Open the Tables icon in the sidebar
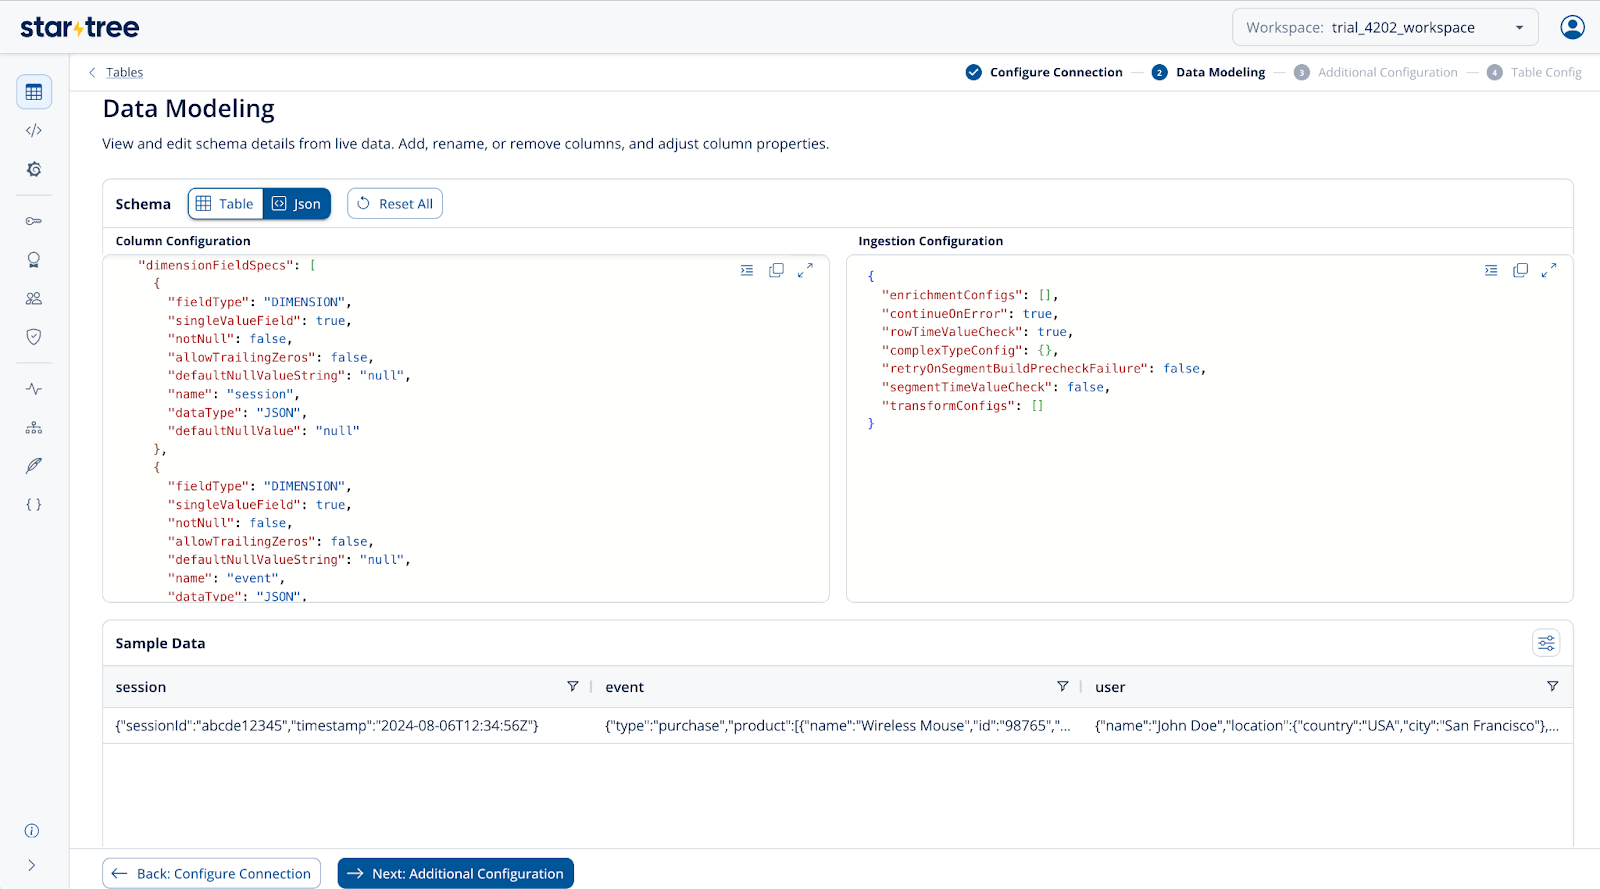1600x889 pixels. tap(34, 92)
